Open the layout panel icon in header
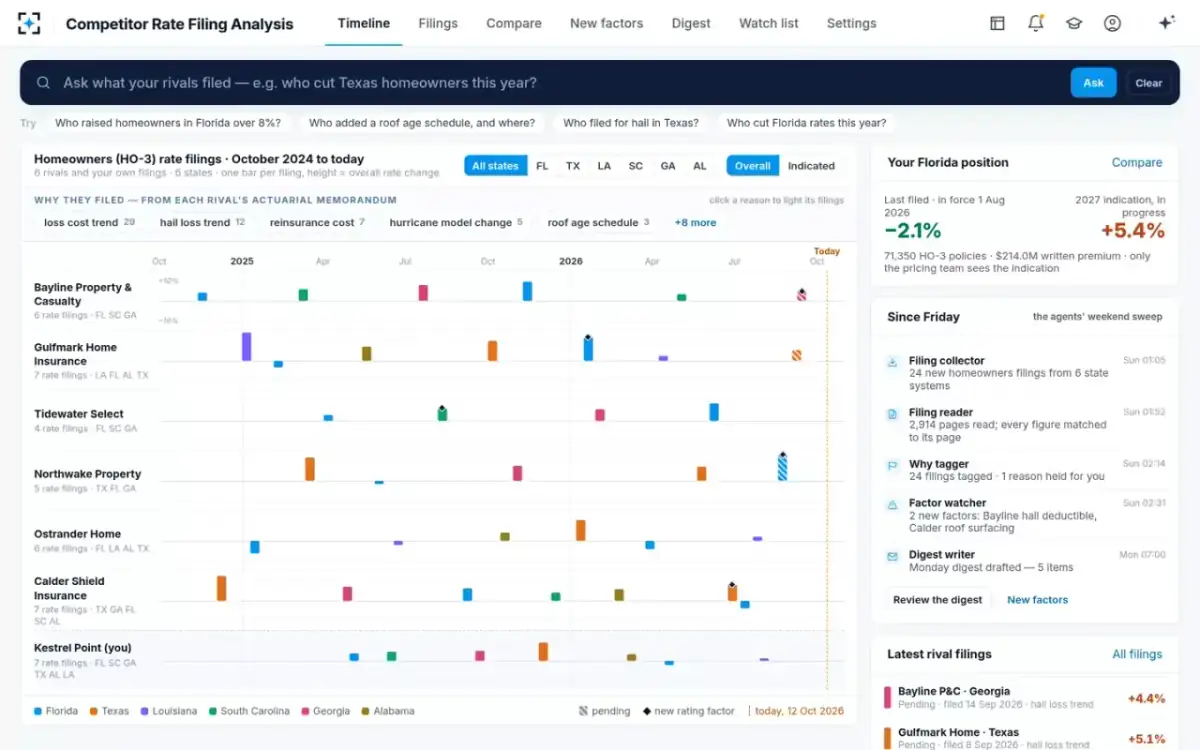The width and height of the screenshot is (1200, 750). (997, 23)
